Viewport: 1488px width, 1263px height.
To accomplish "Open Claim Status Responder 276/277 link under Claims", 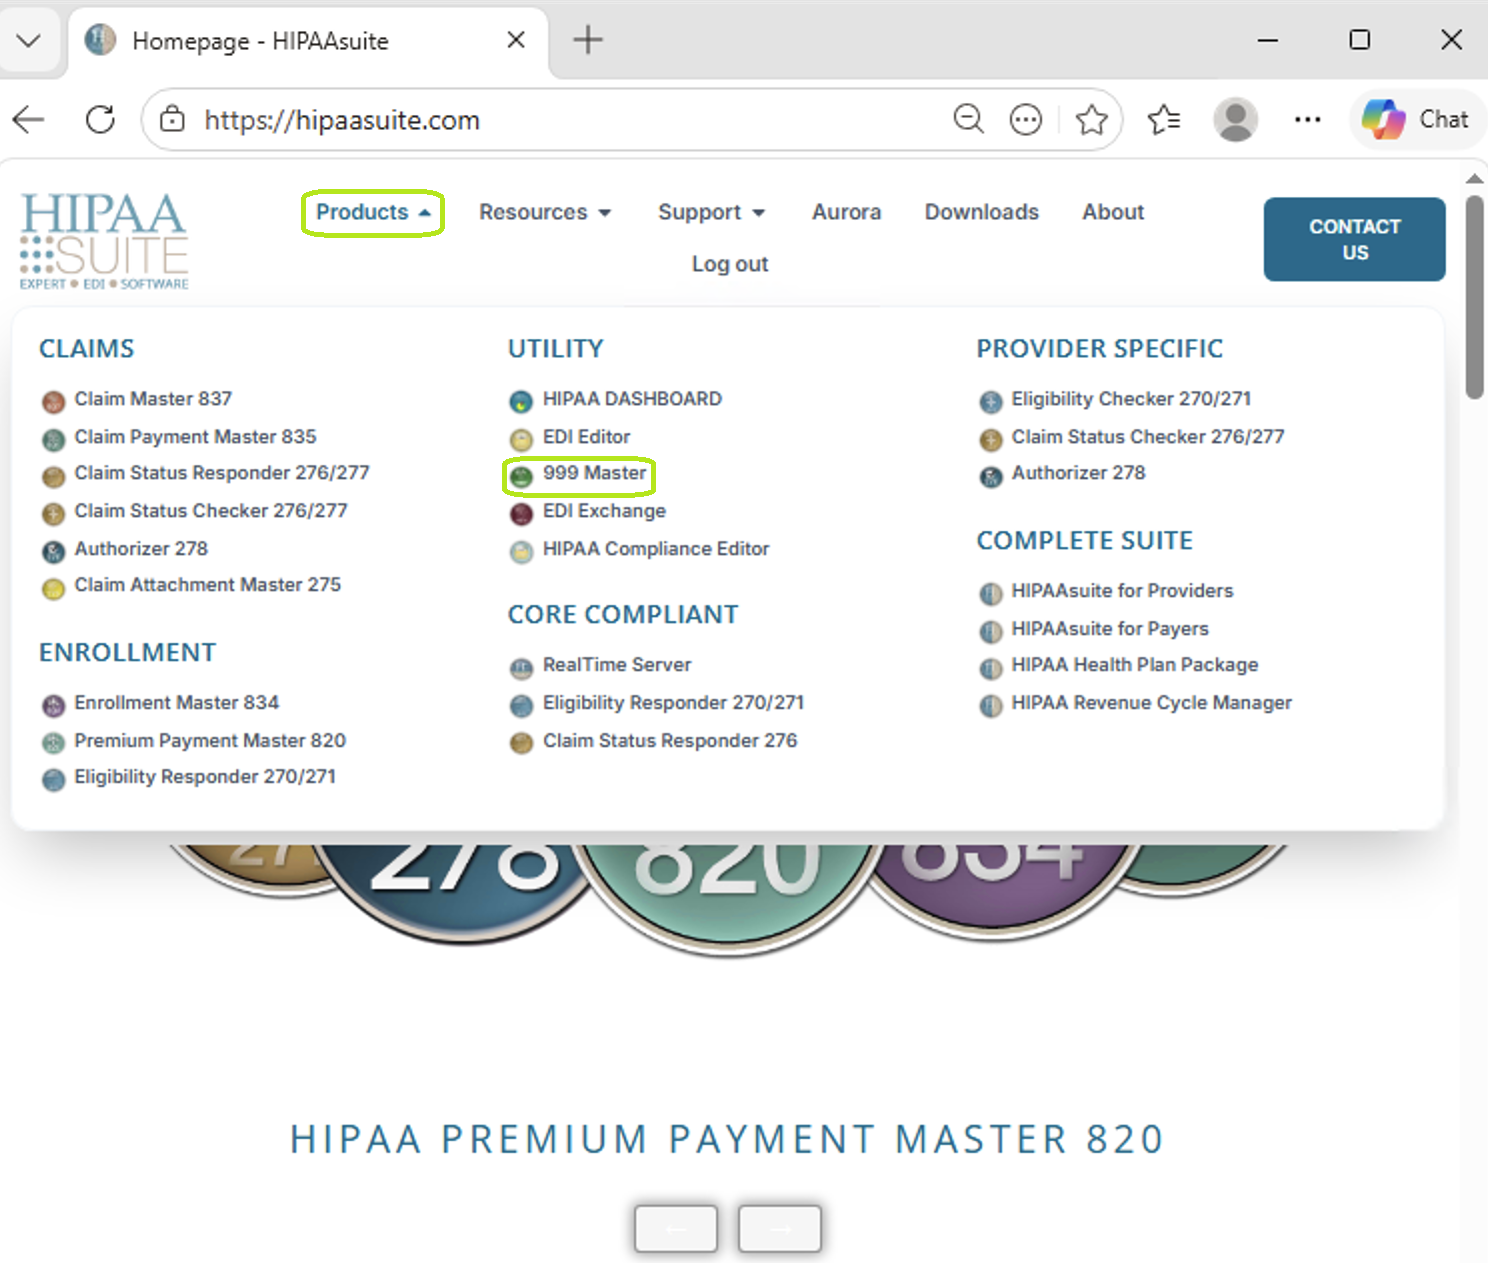I will coord(222,473).
